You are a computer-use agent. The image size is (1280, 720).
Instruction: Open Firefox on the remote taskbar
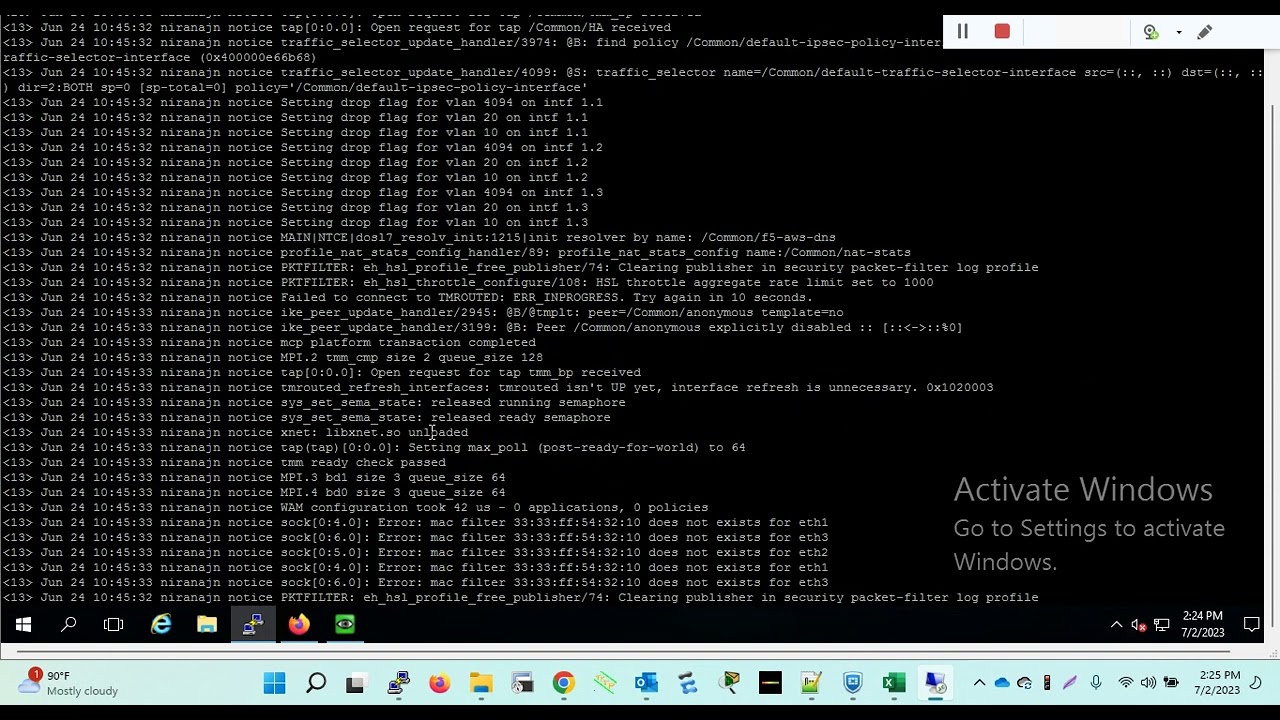tap(299, 625)
